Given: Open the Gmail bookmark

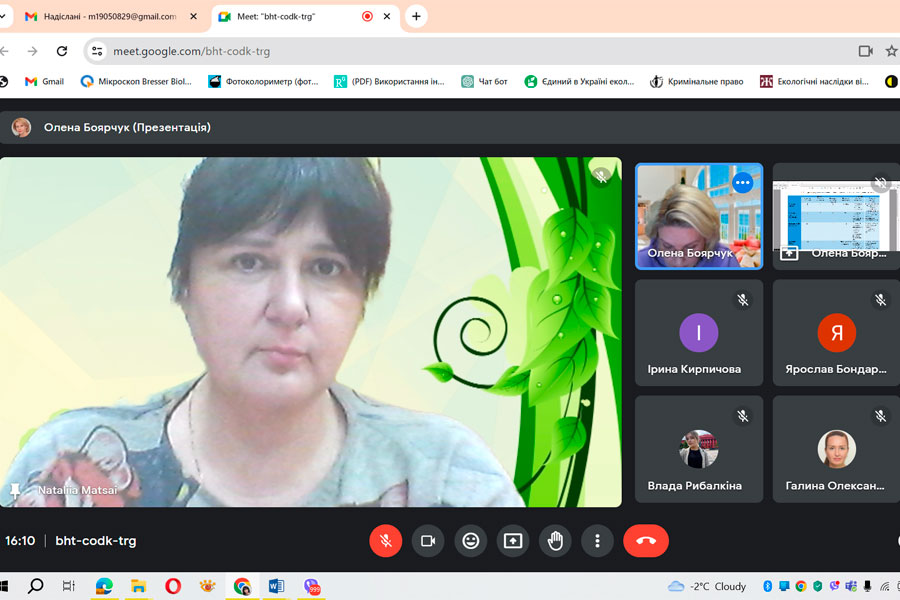Looking at the screenshot, I should [x=44, y=82].
